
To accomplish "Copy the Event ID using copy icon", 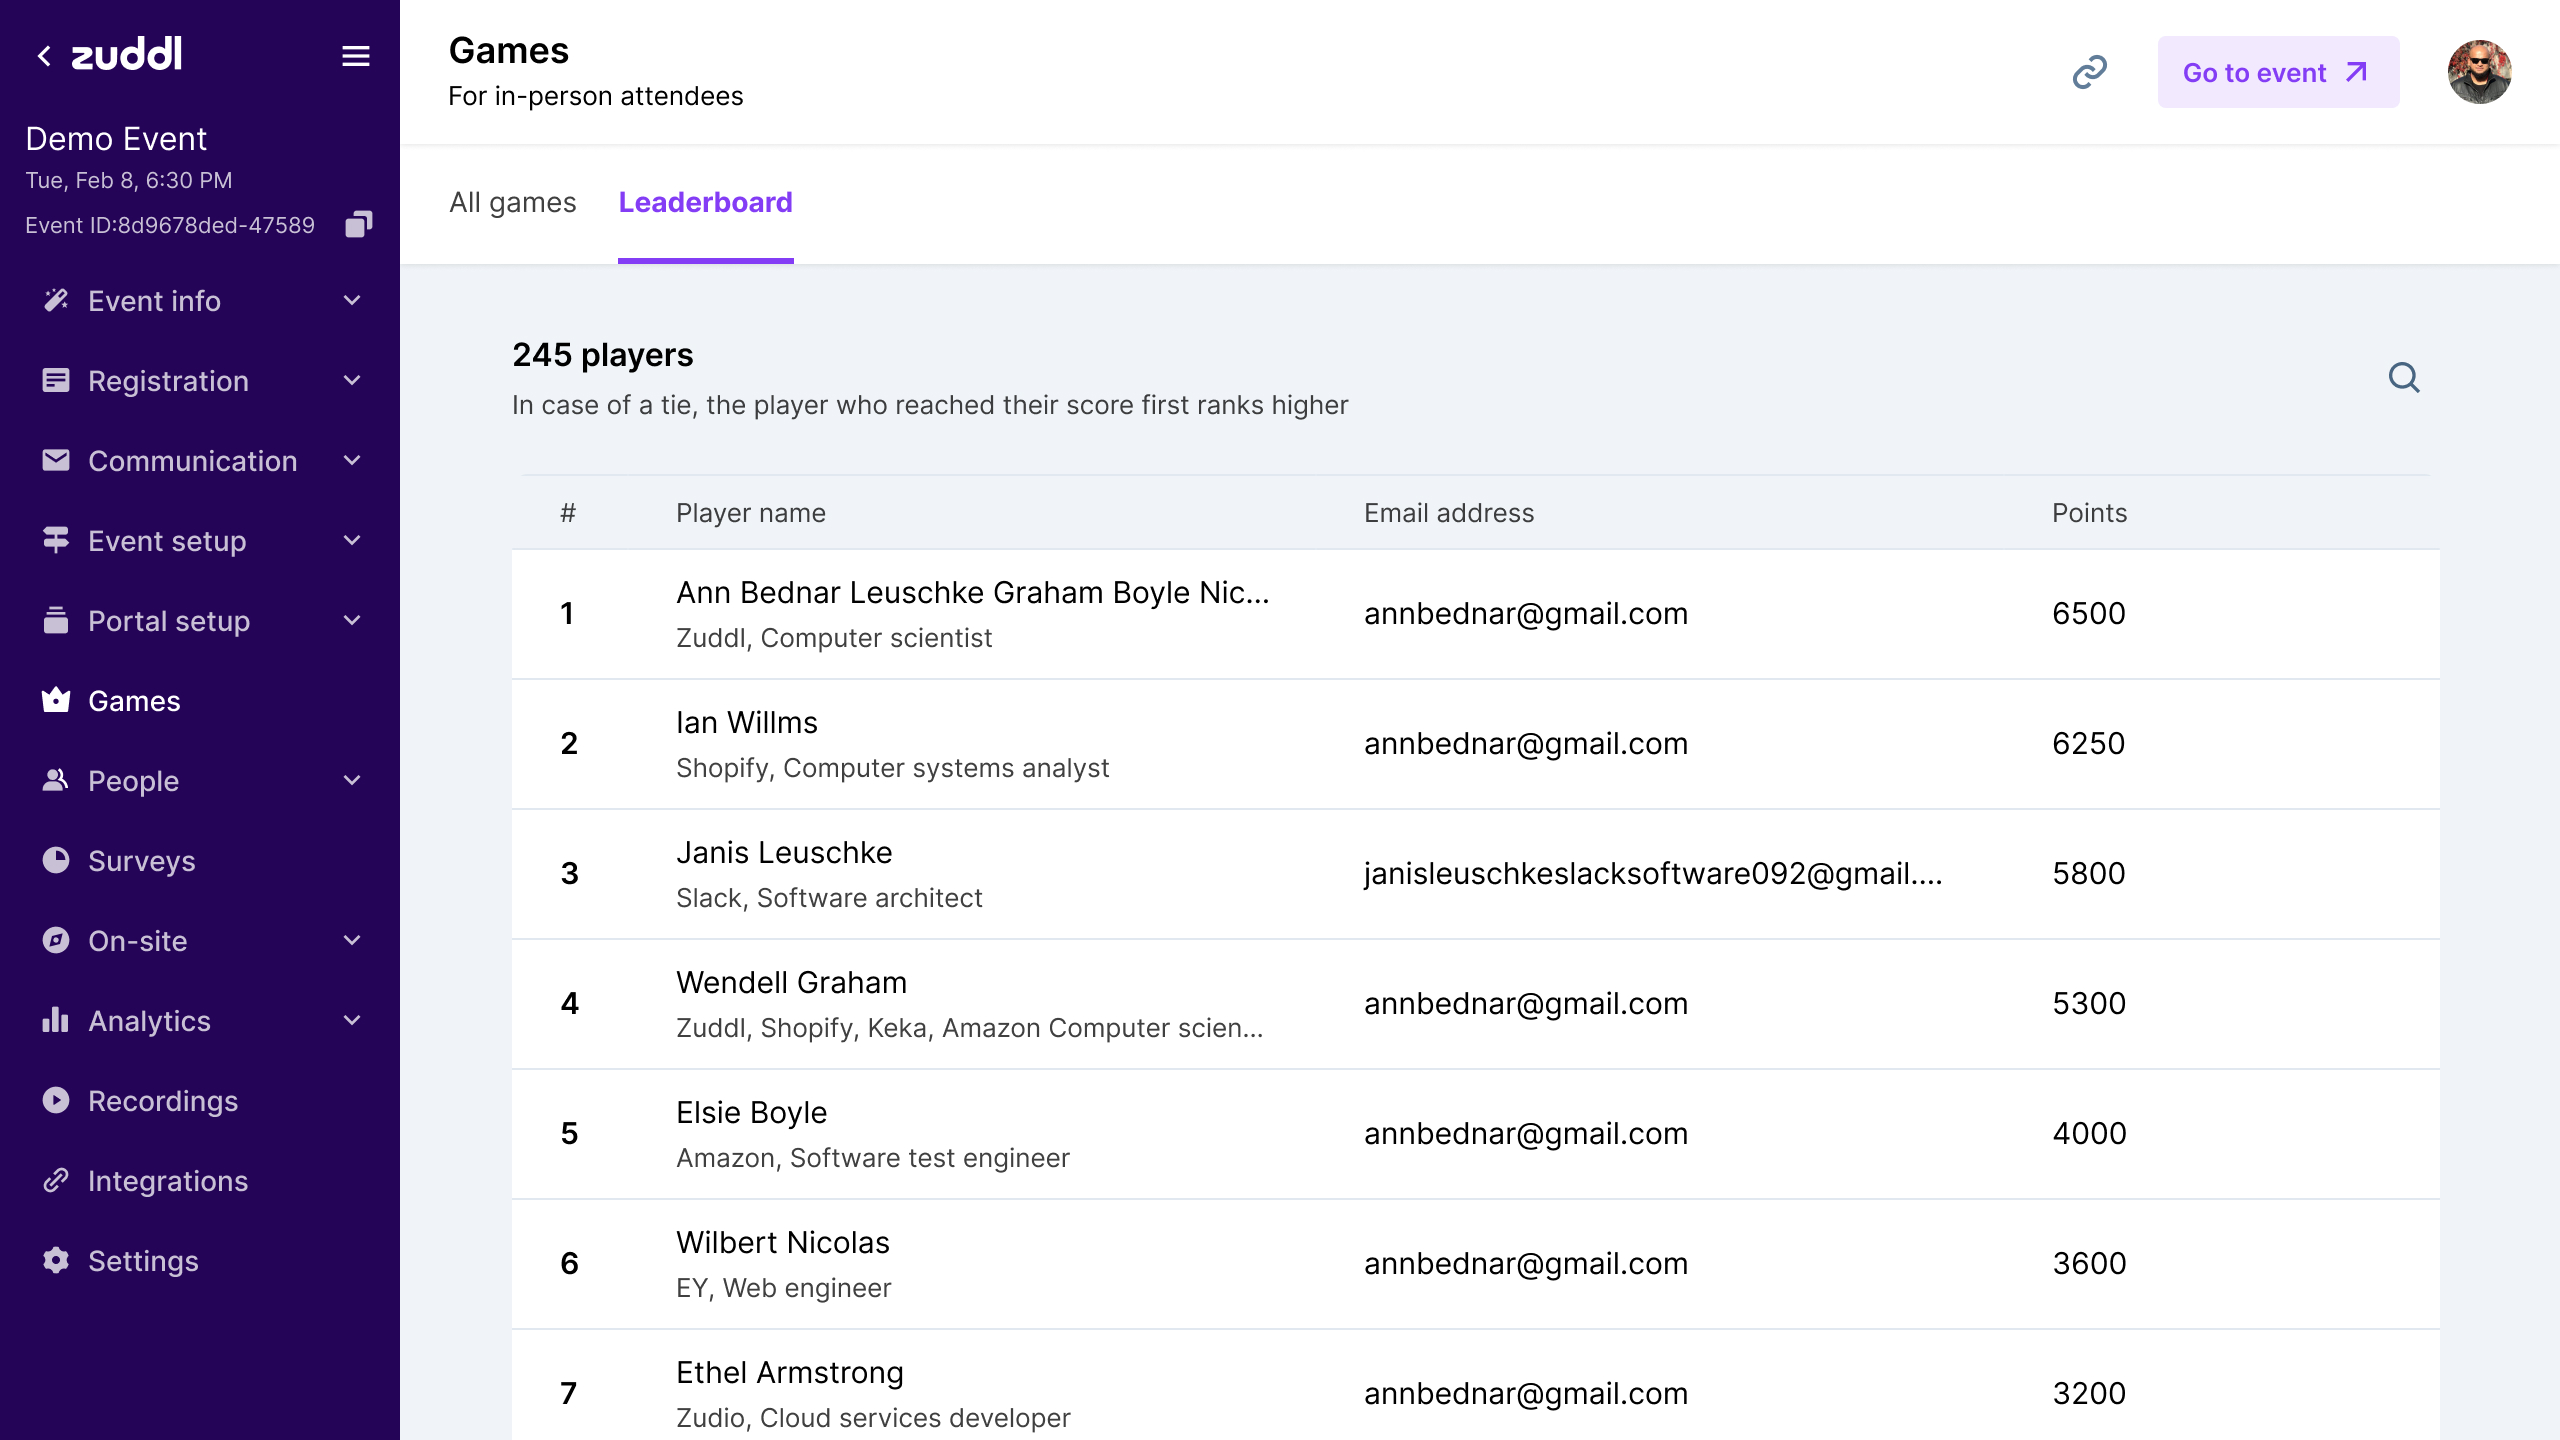I will (358, 224).
